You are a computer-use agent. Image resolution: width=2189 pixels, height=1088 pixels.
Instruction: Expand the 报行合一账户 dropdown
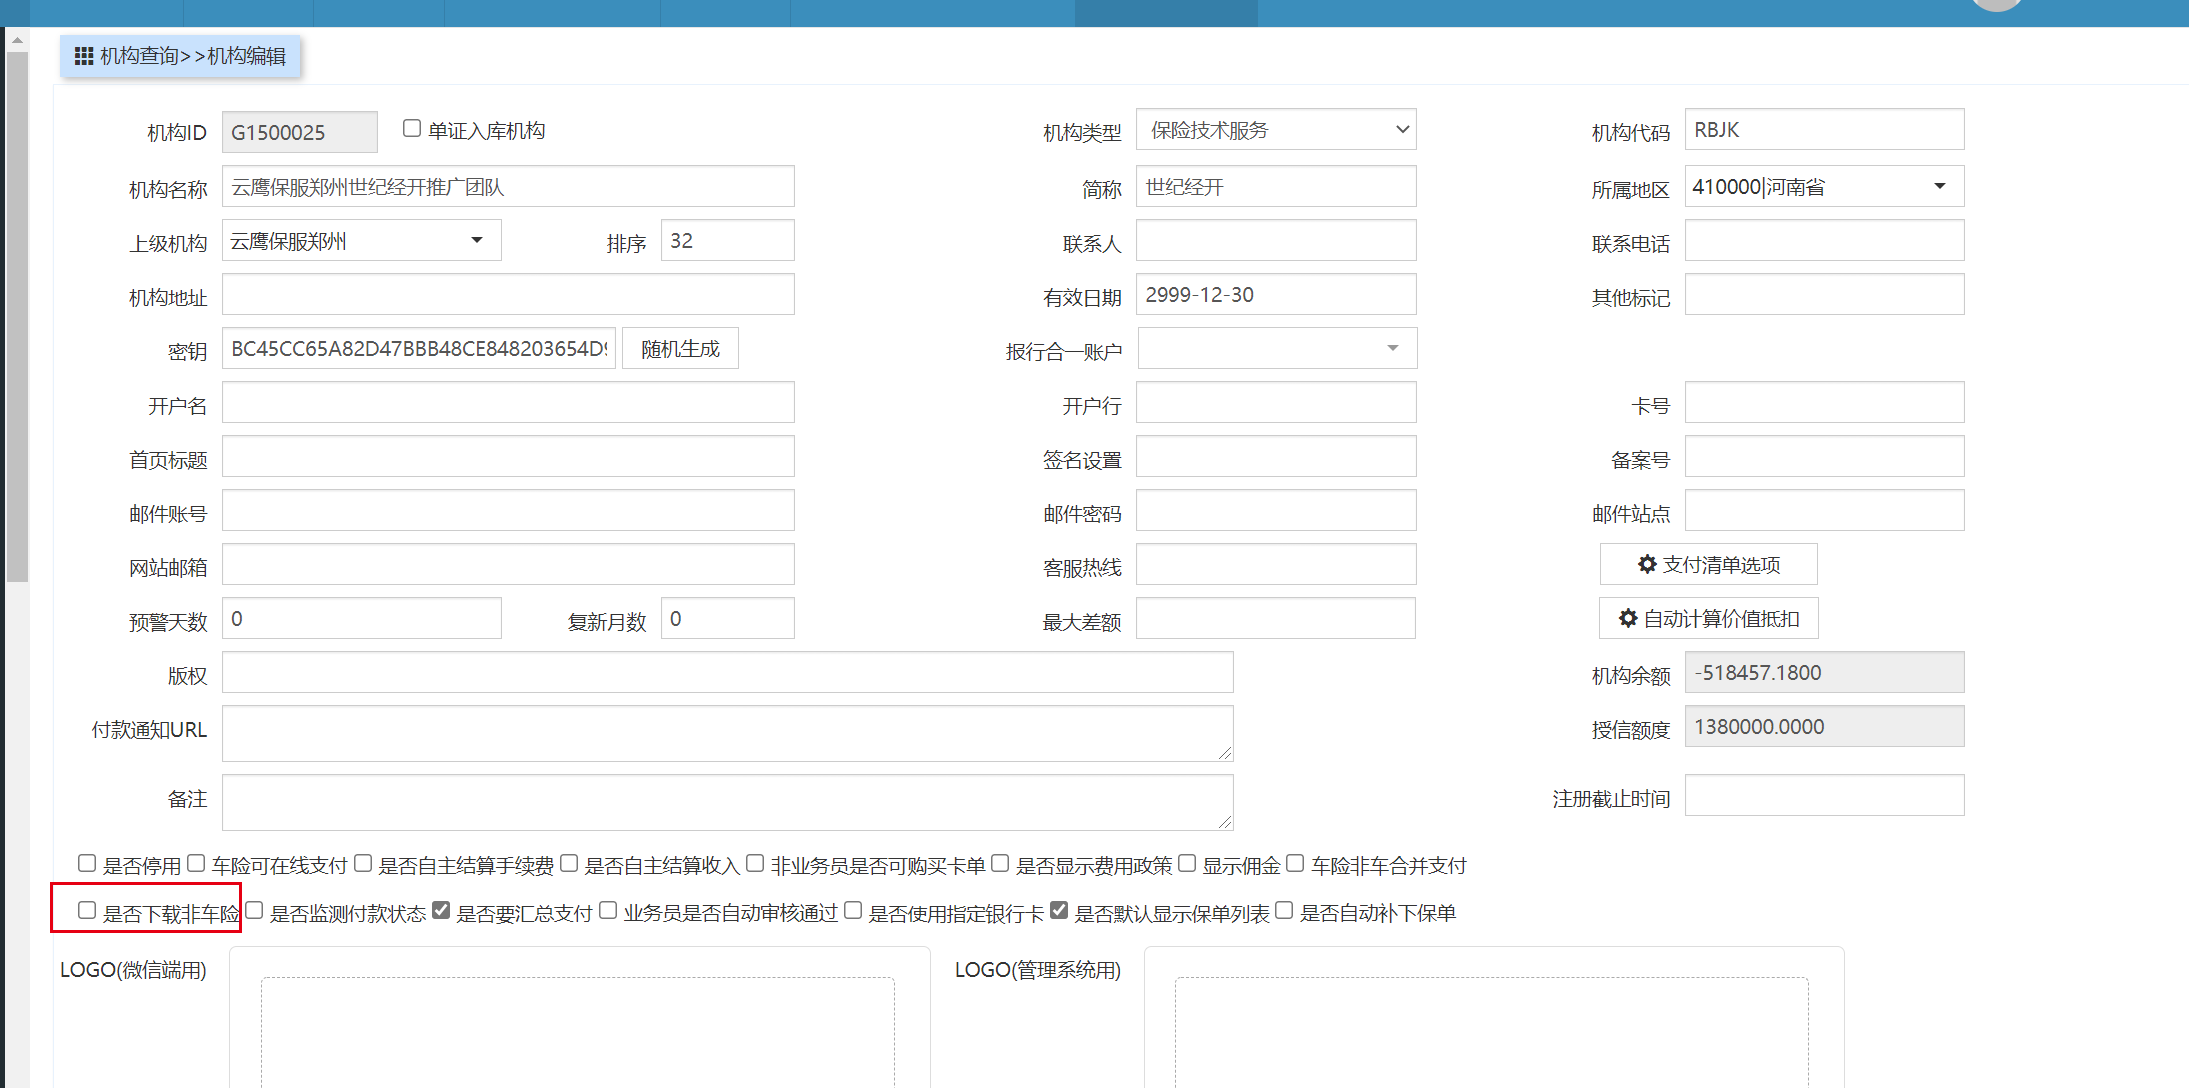[x=1392, y=349]
